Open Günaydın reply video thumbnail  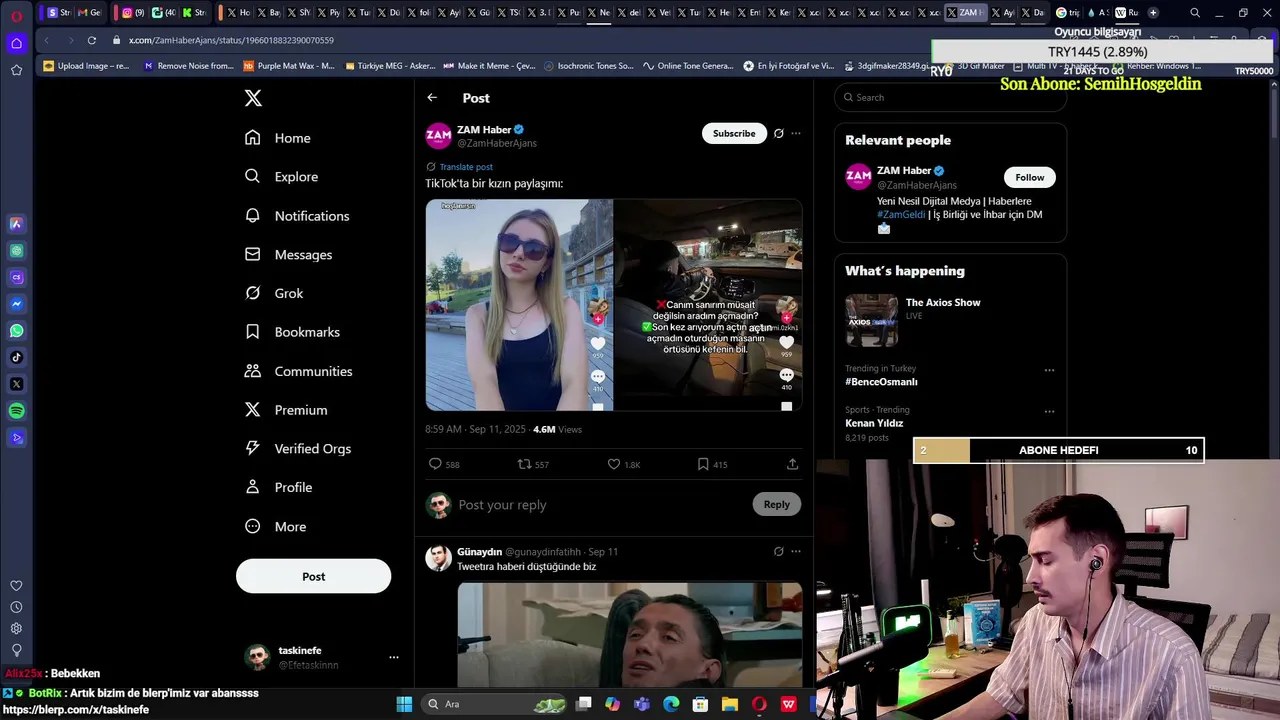coord(630,635)
